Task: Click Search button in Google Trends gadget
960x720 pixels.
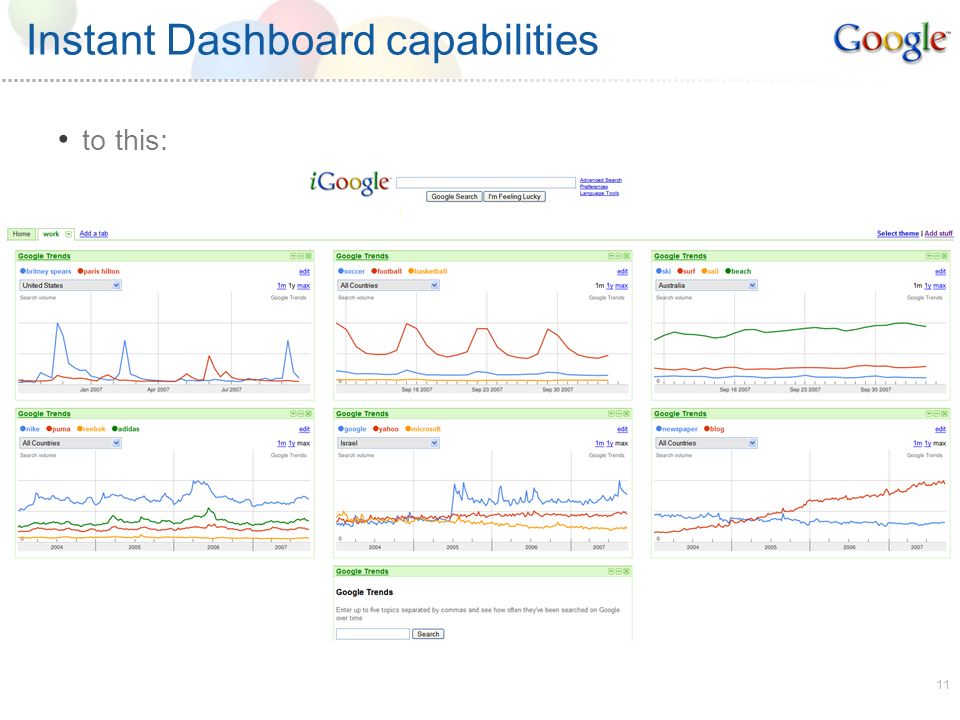Action: [x=428, y=634]
